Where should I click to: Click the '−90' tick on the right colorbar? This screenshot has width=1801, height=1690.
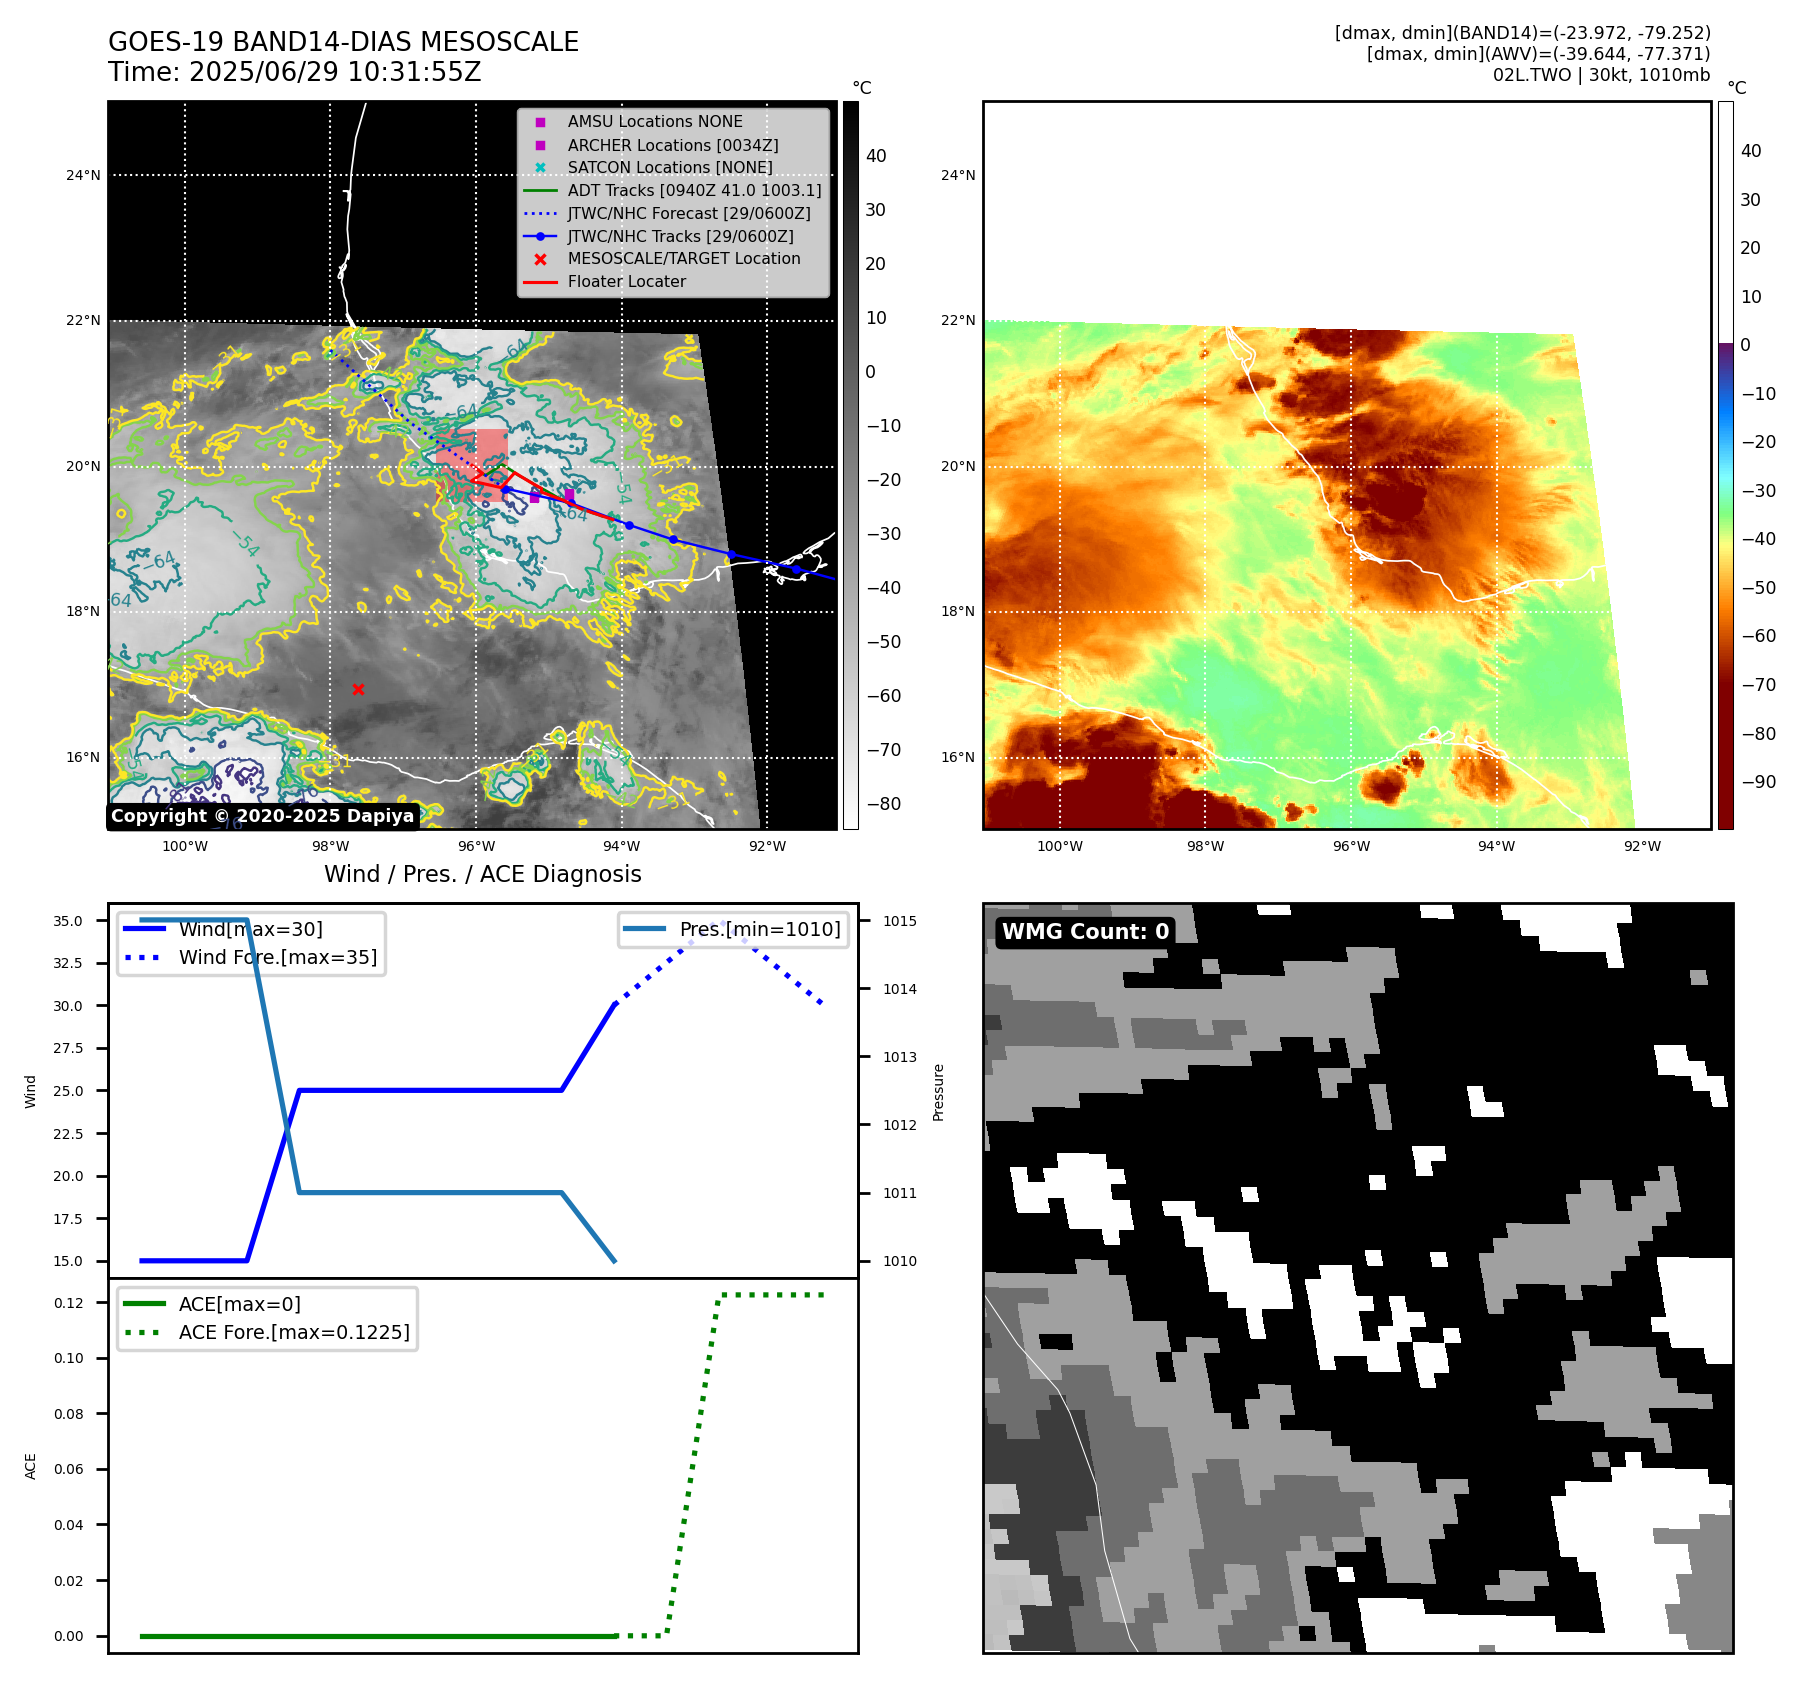[x=1759, y=782]
